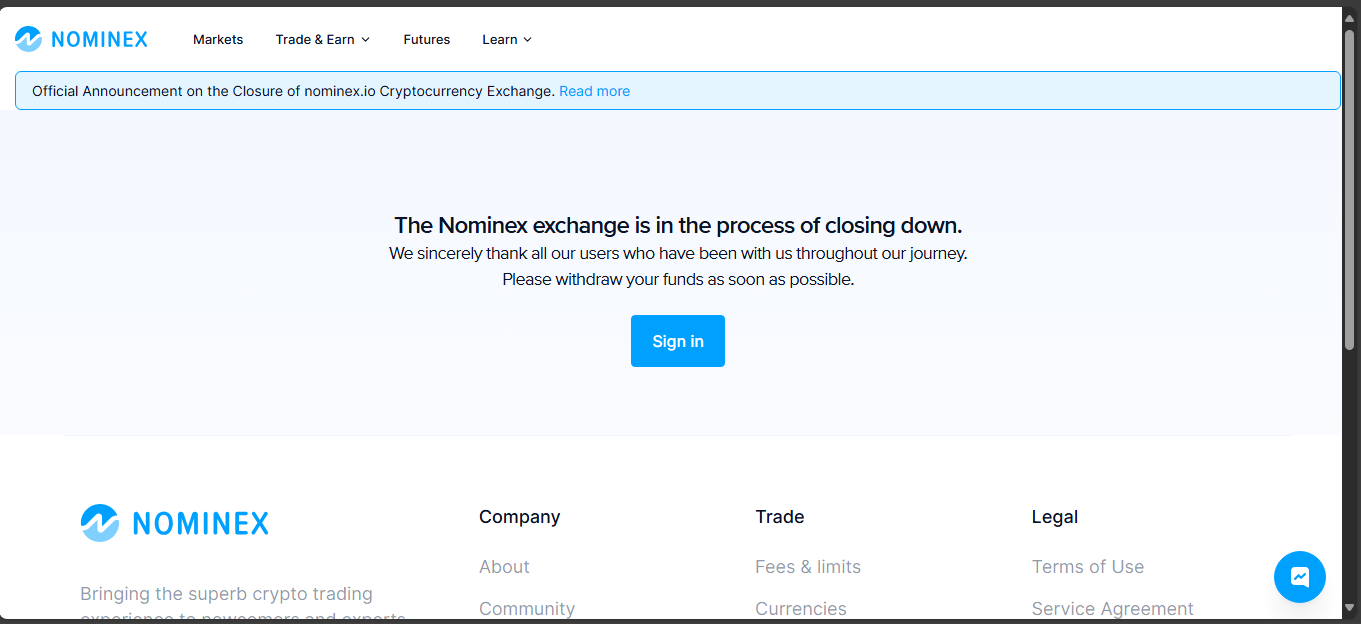The image size is (1361, 624).
Task: Open the Service Agreement link
Action: (x=1113, y=608)
